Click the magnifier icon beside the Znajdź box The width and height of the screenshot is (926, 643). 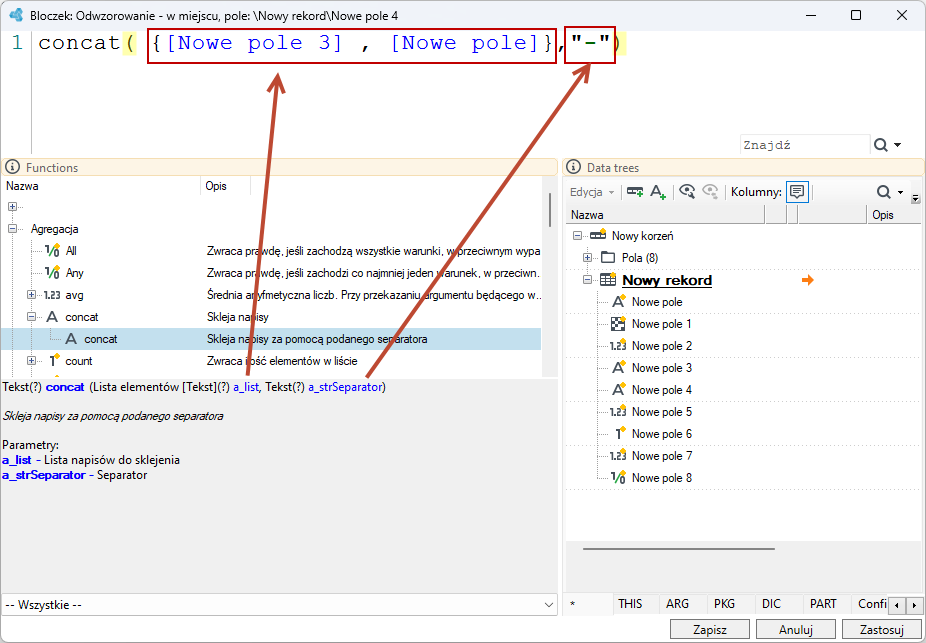(881, 145)
